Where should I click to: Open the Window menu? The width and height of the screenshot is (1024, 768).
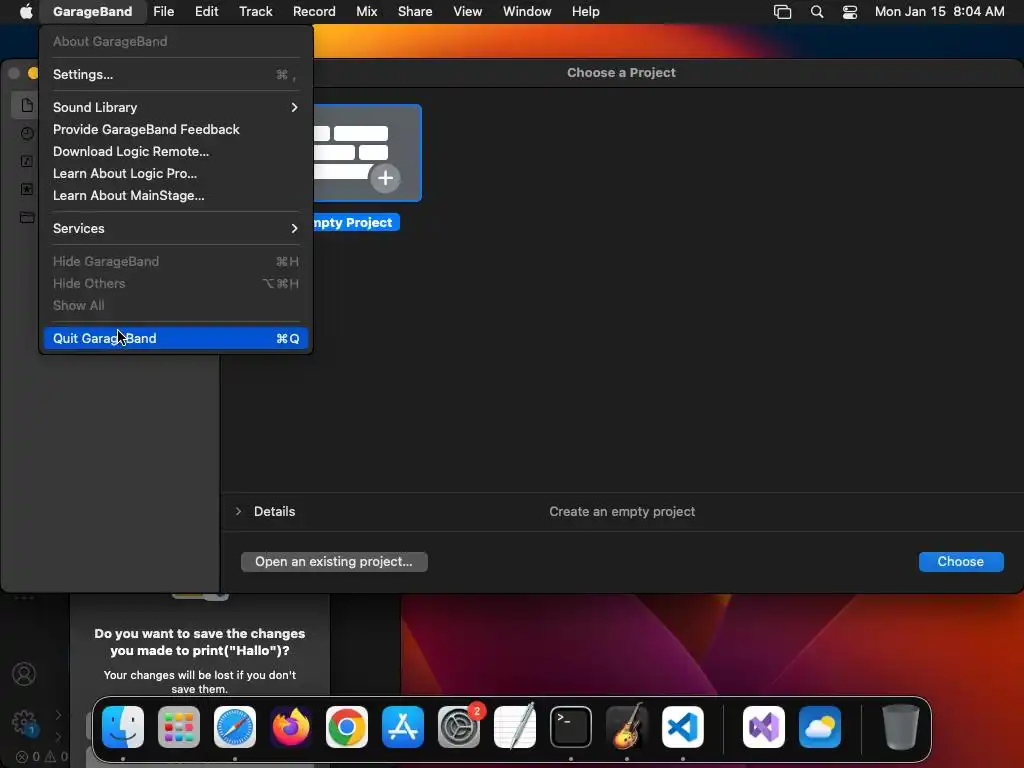pyautogui.click(x=527, y=12)
